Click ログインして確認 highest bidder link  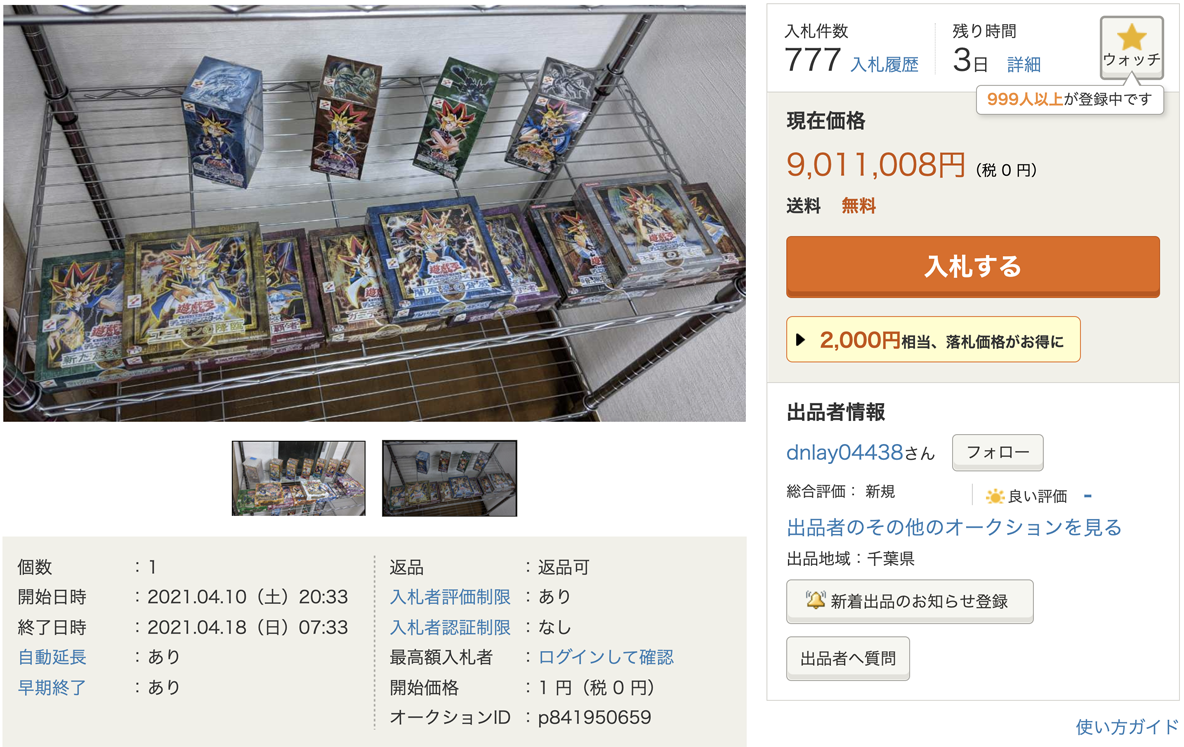606,657
